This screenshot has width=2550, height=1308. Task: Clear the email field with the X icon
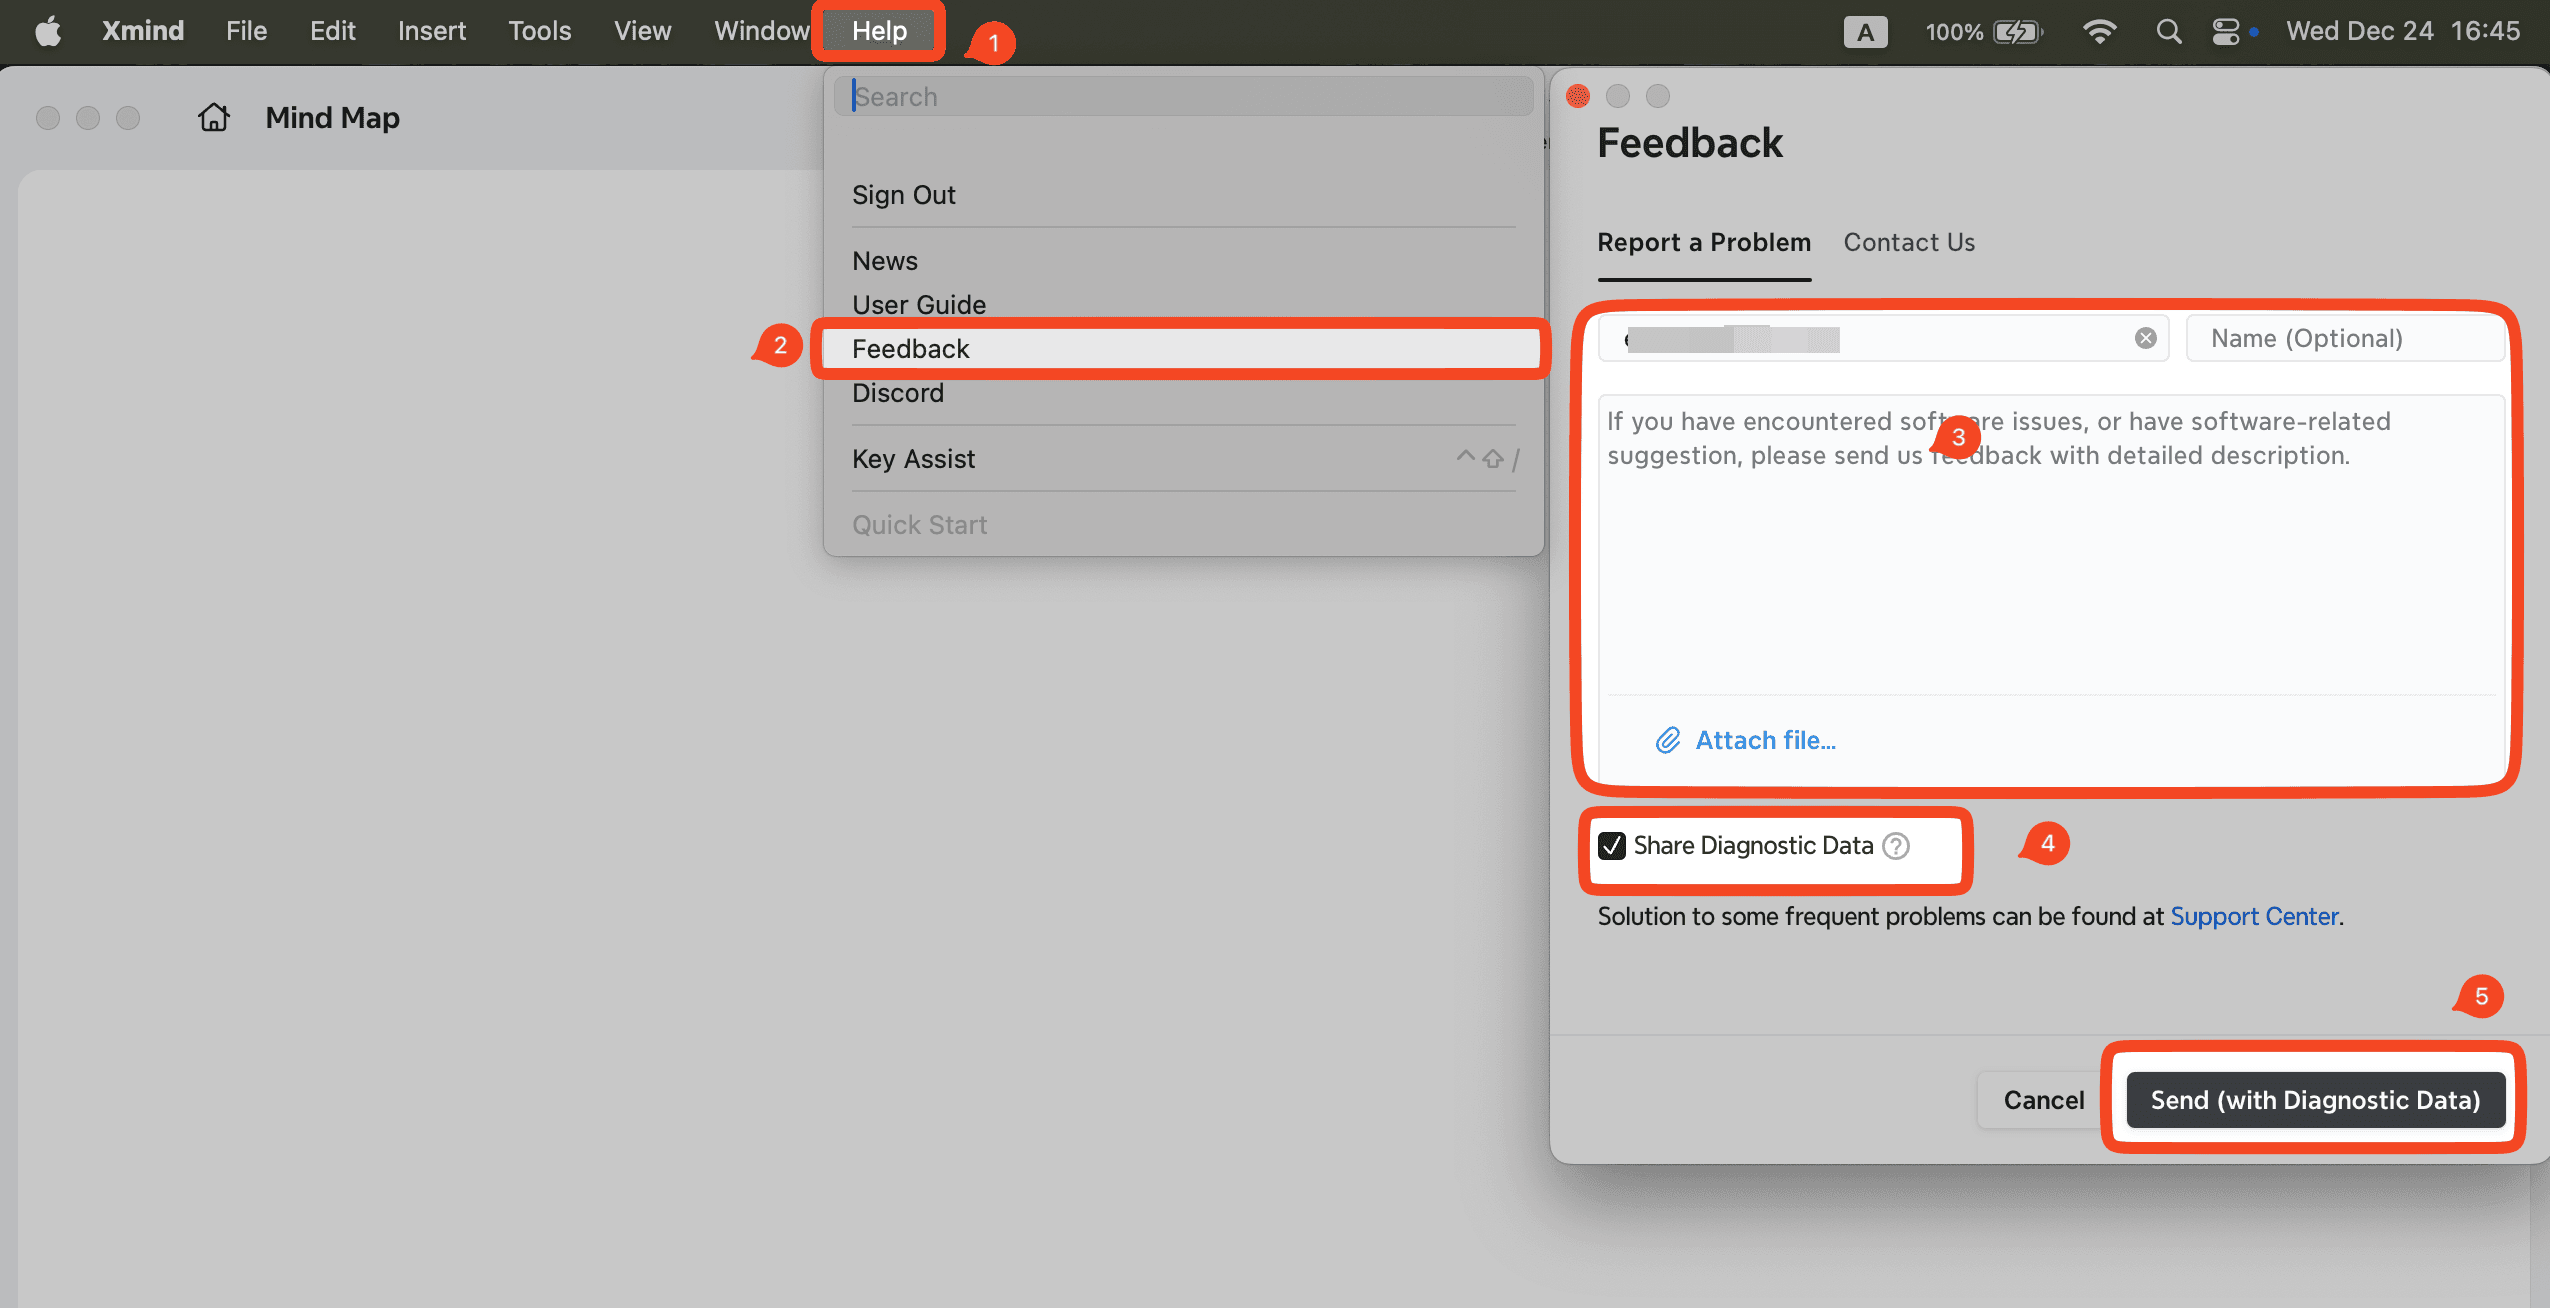2145,338
